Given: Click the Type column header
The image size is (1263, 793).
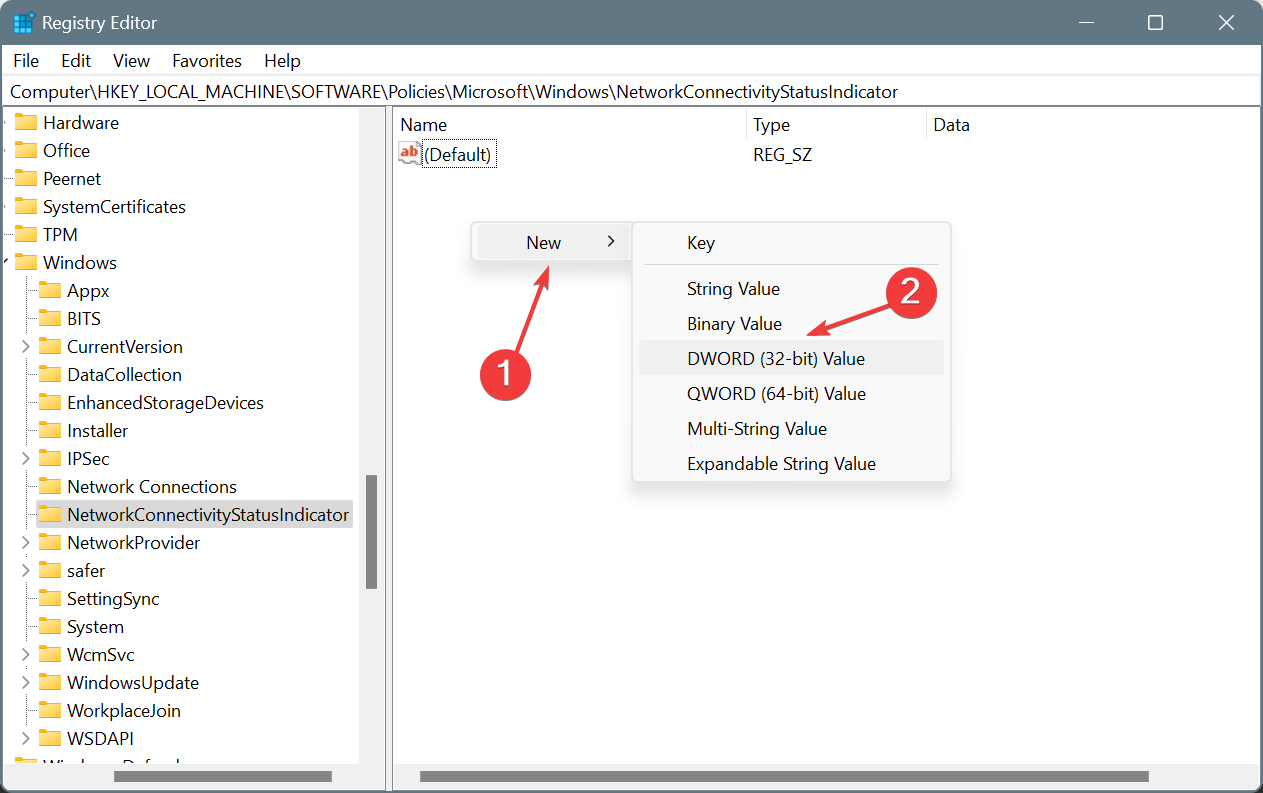Looking at the screenshot, I should (x=837, y=125).
